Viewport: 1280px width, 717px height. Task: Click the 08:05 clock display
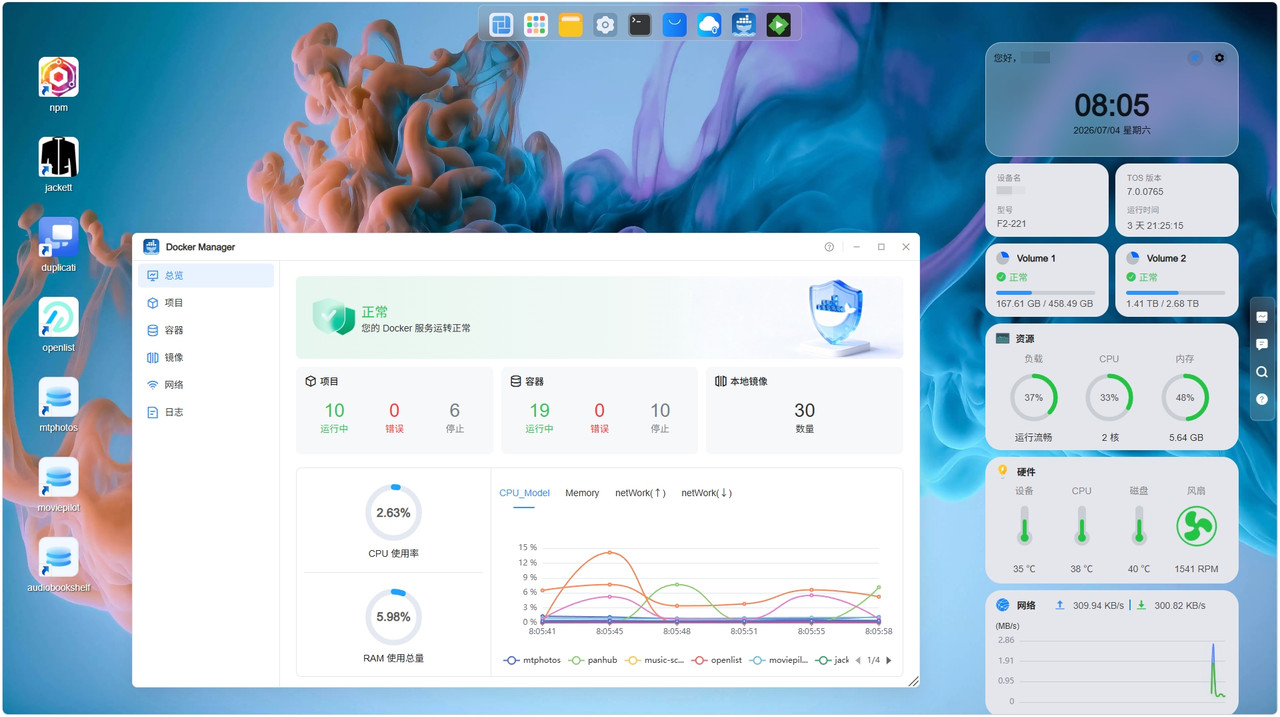pos(1112,105)
